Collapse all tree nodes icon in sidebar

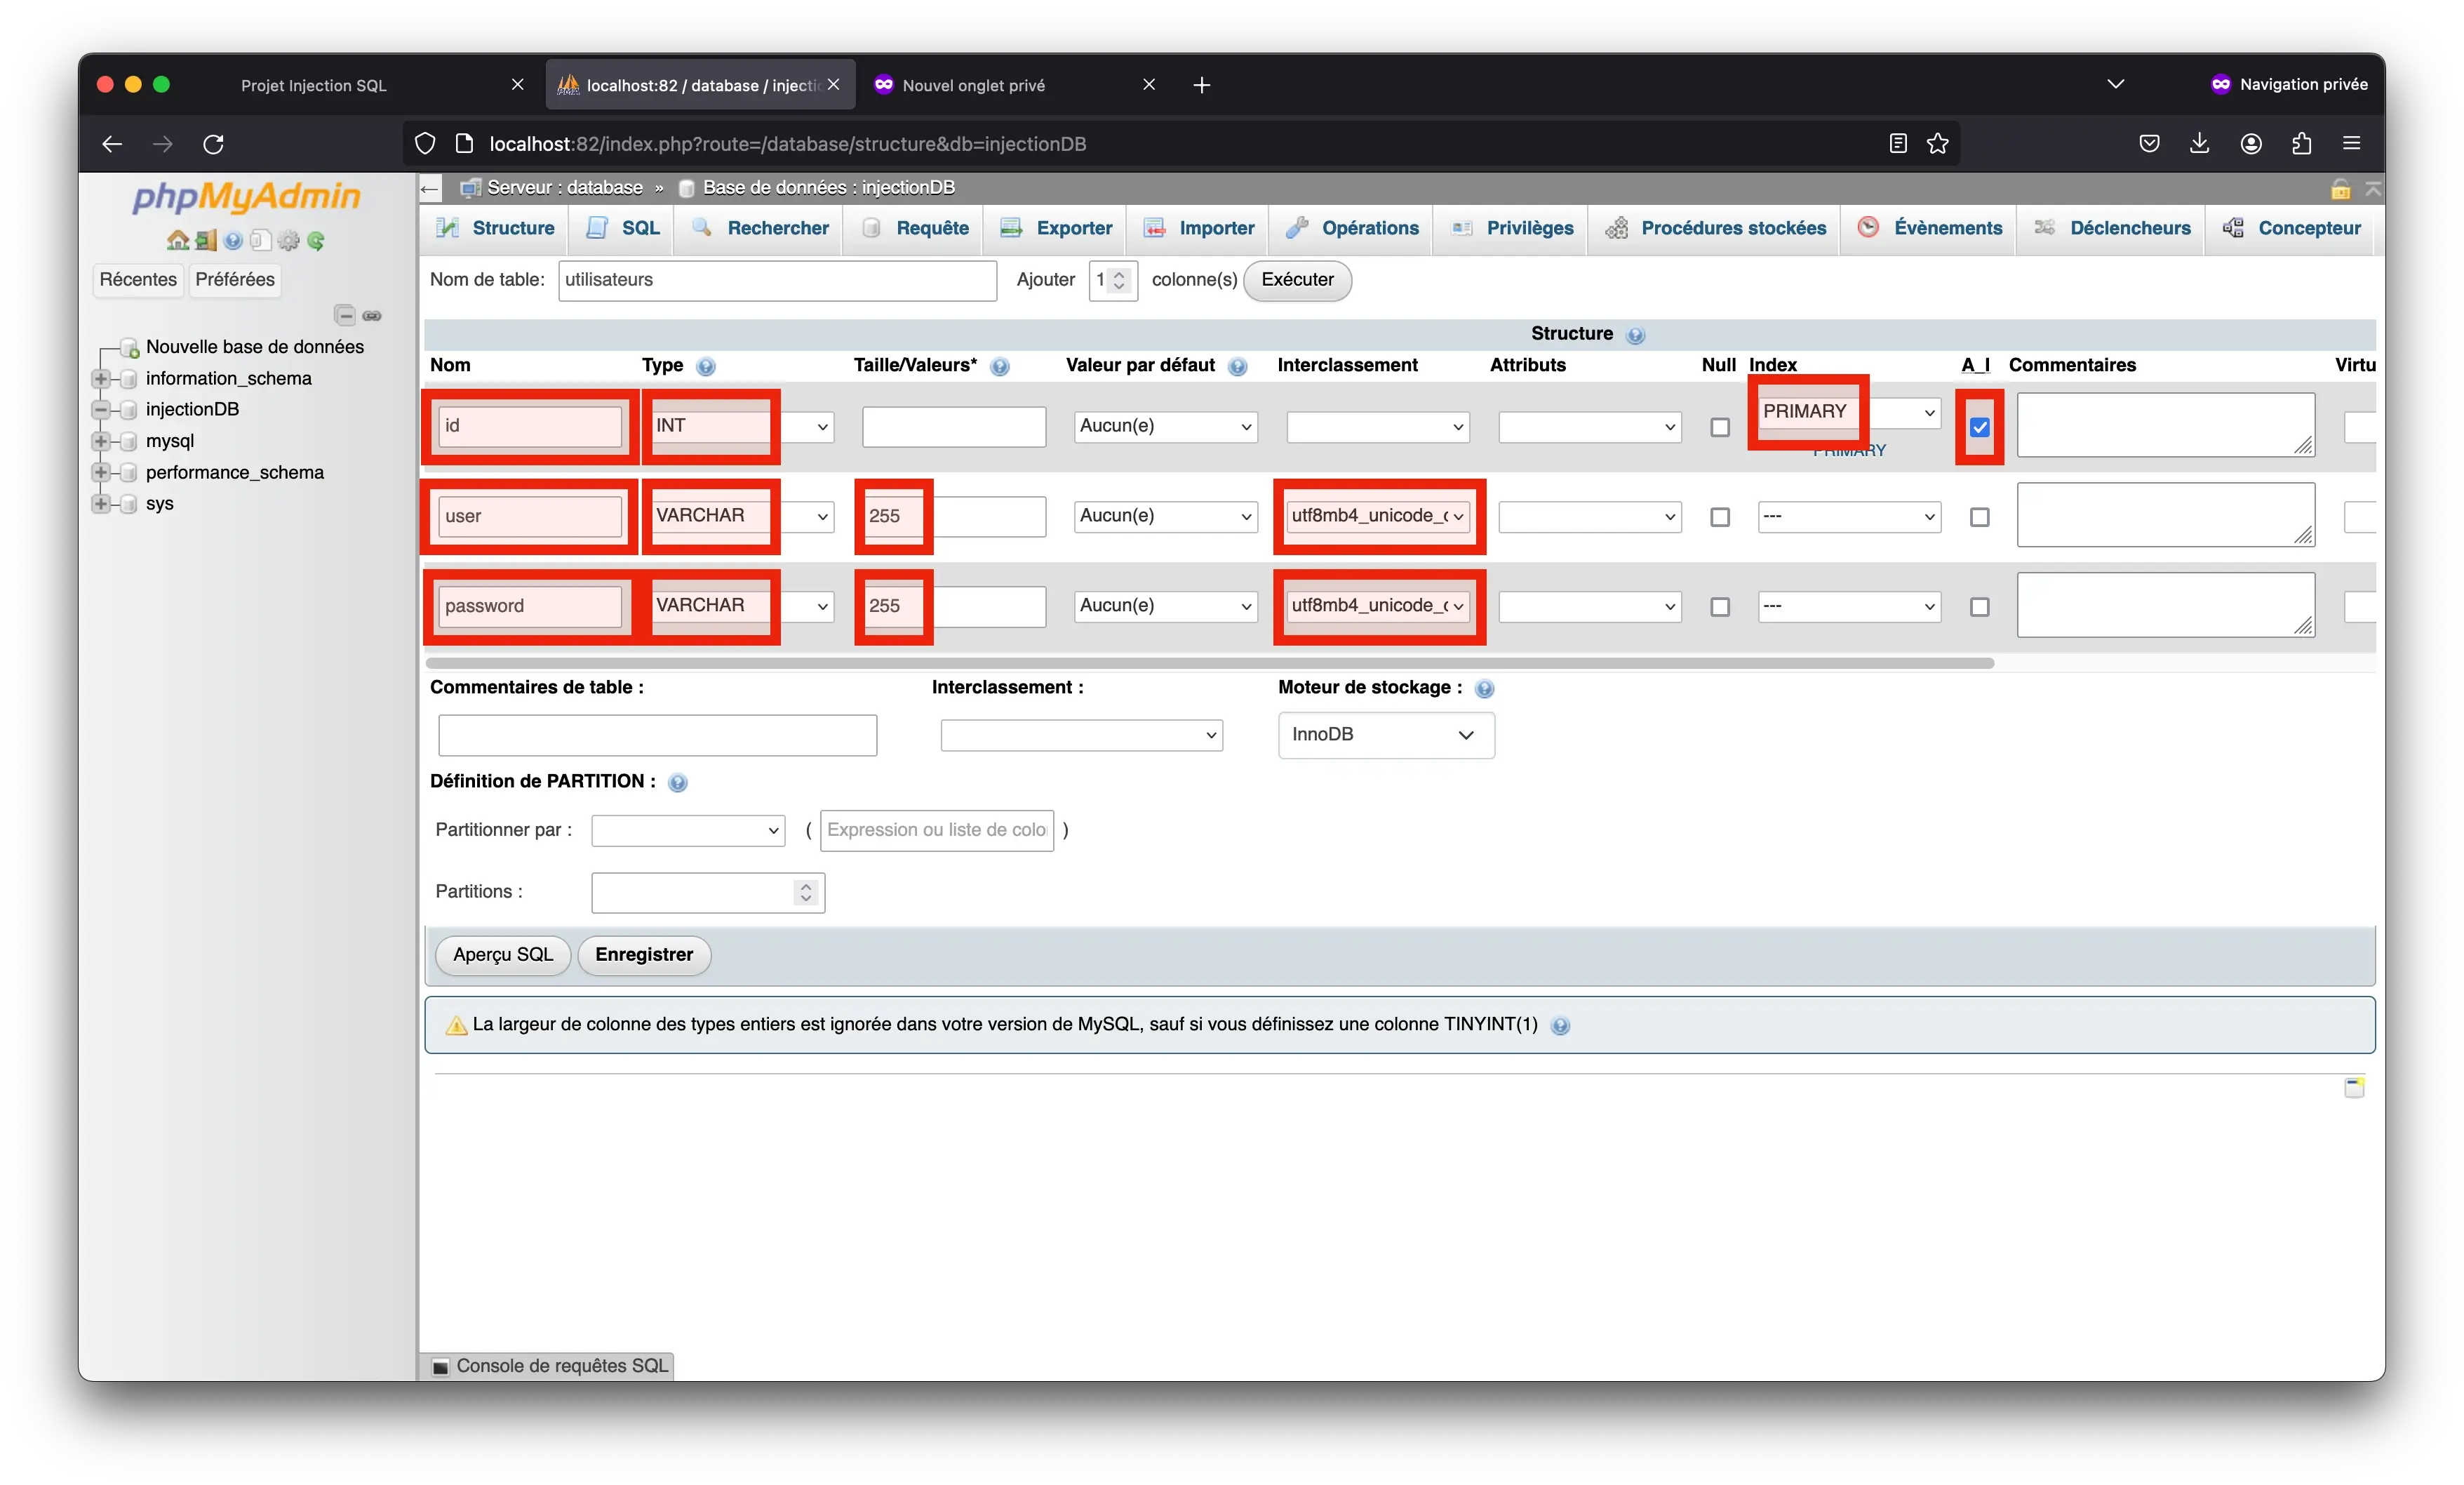[x=345, y=316]
